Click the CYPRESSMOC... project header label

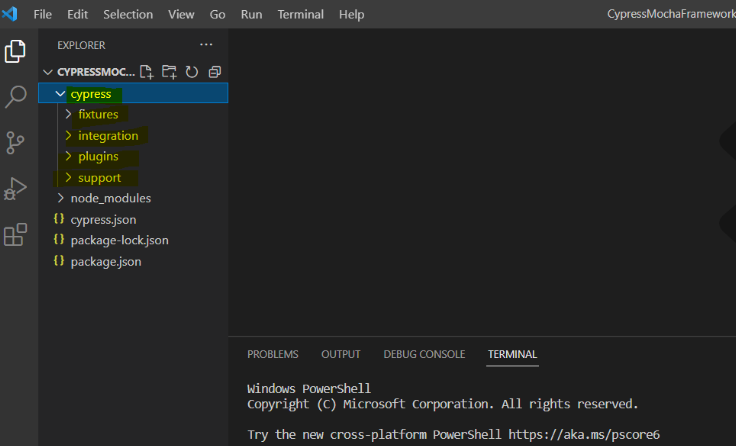click(x=96, y=72)
